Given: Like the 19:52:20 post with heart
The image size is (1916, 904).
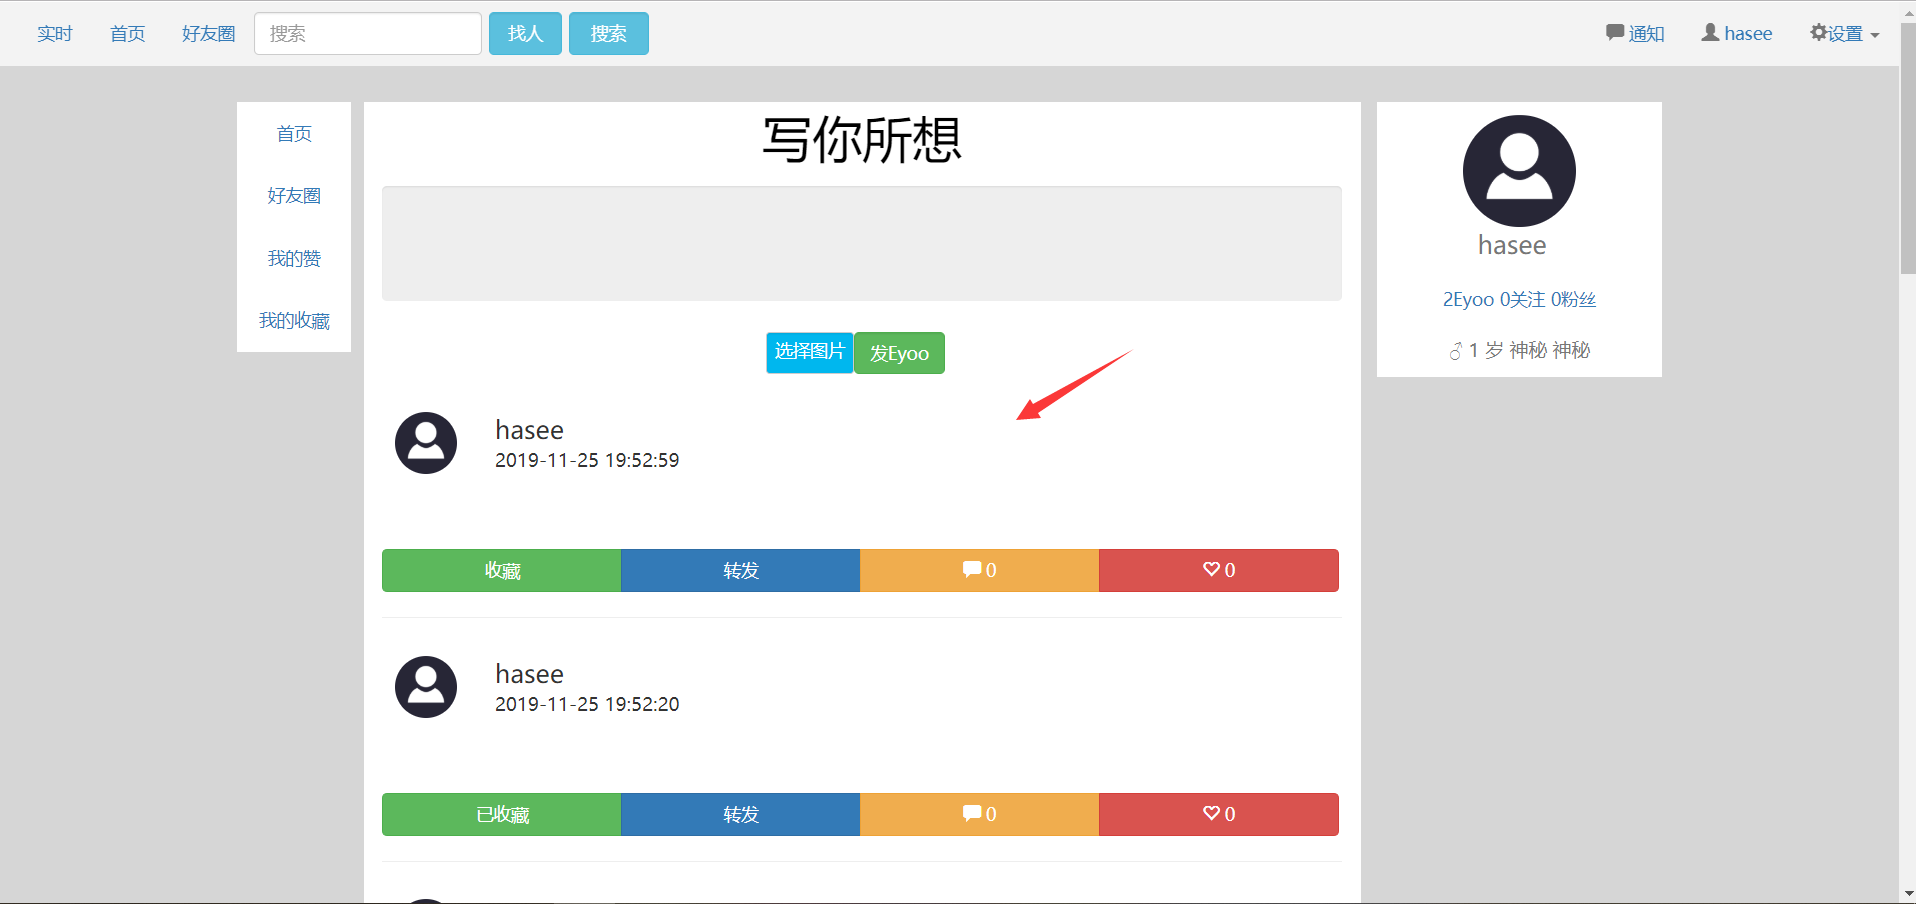Looking at the screenshot, I should [x=1219, y=814].
